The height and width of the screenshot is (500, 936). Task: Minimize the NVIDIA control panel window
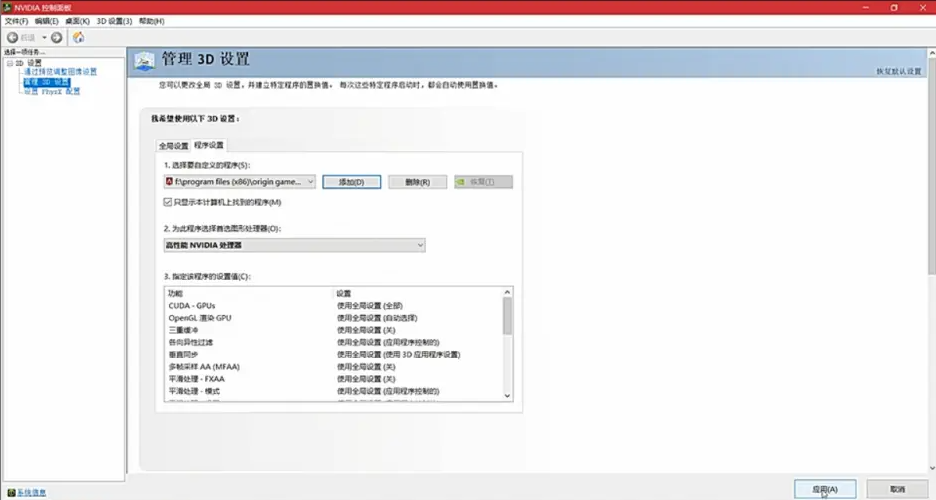pyautogui.click(x=866, y=7)
